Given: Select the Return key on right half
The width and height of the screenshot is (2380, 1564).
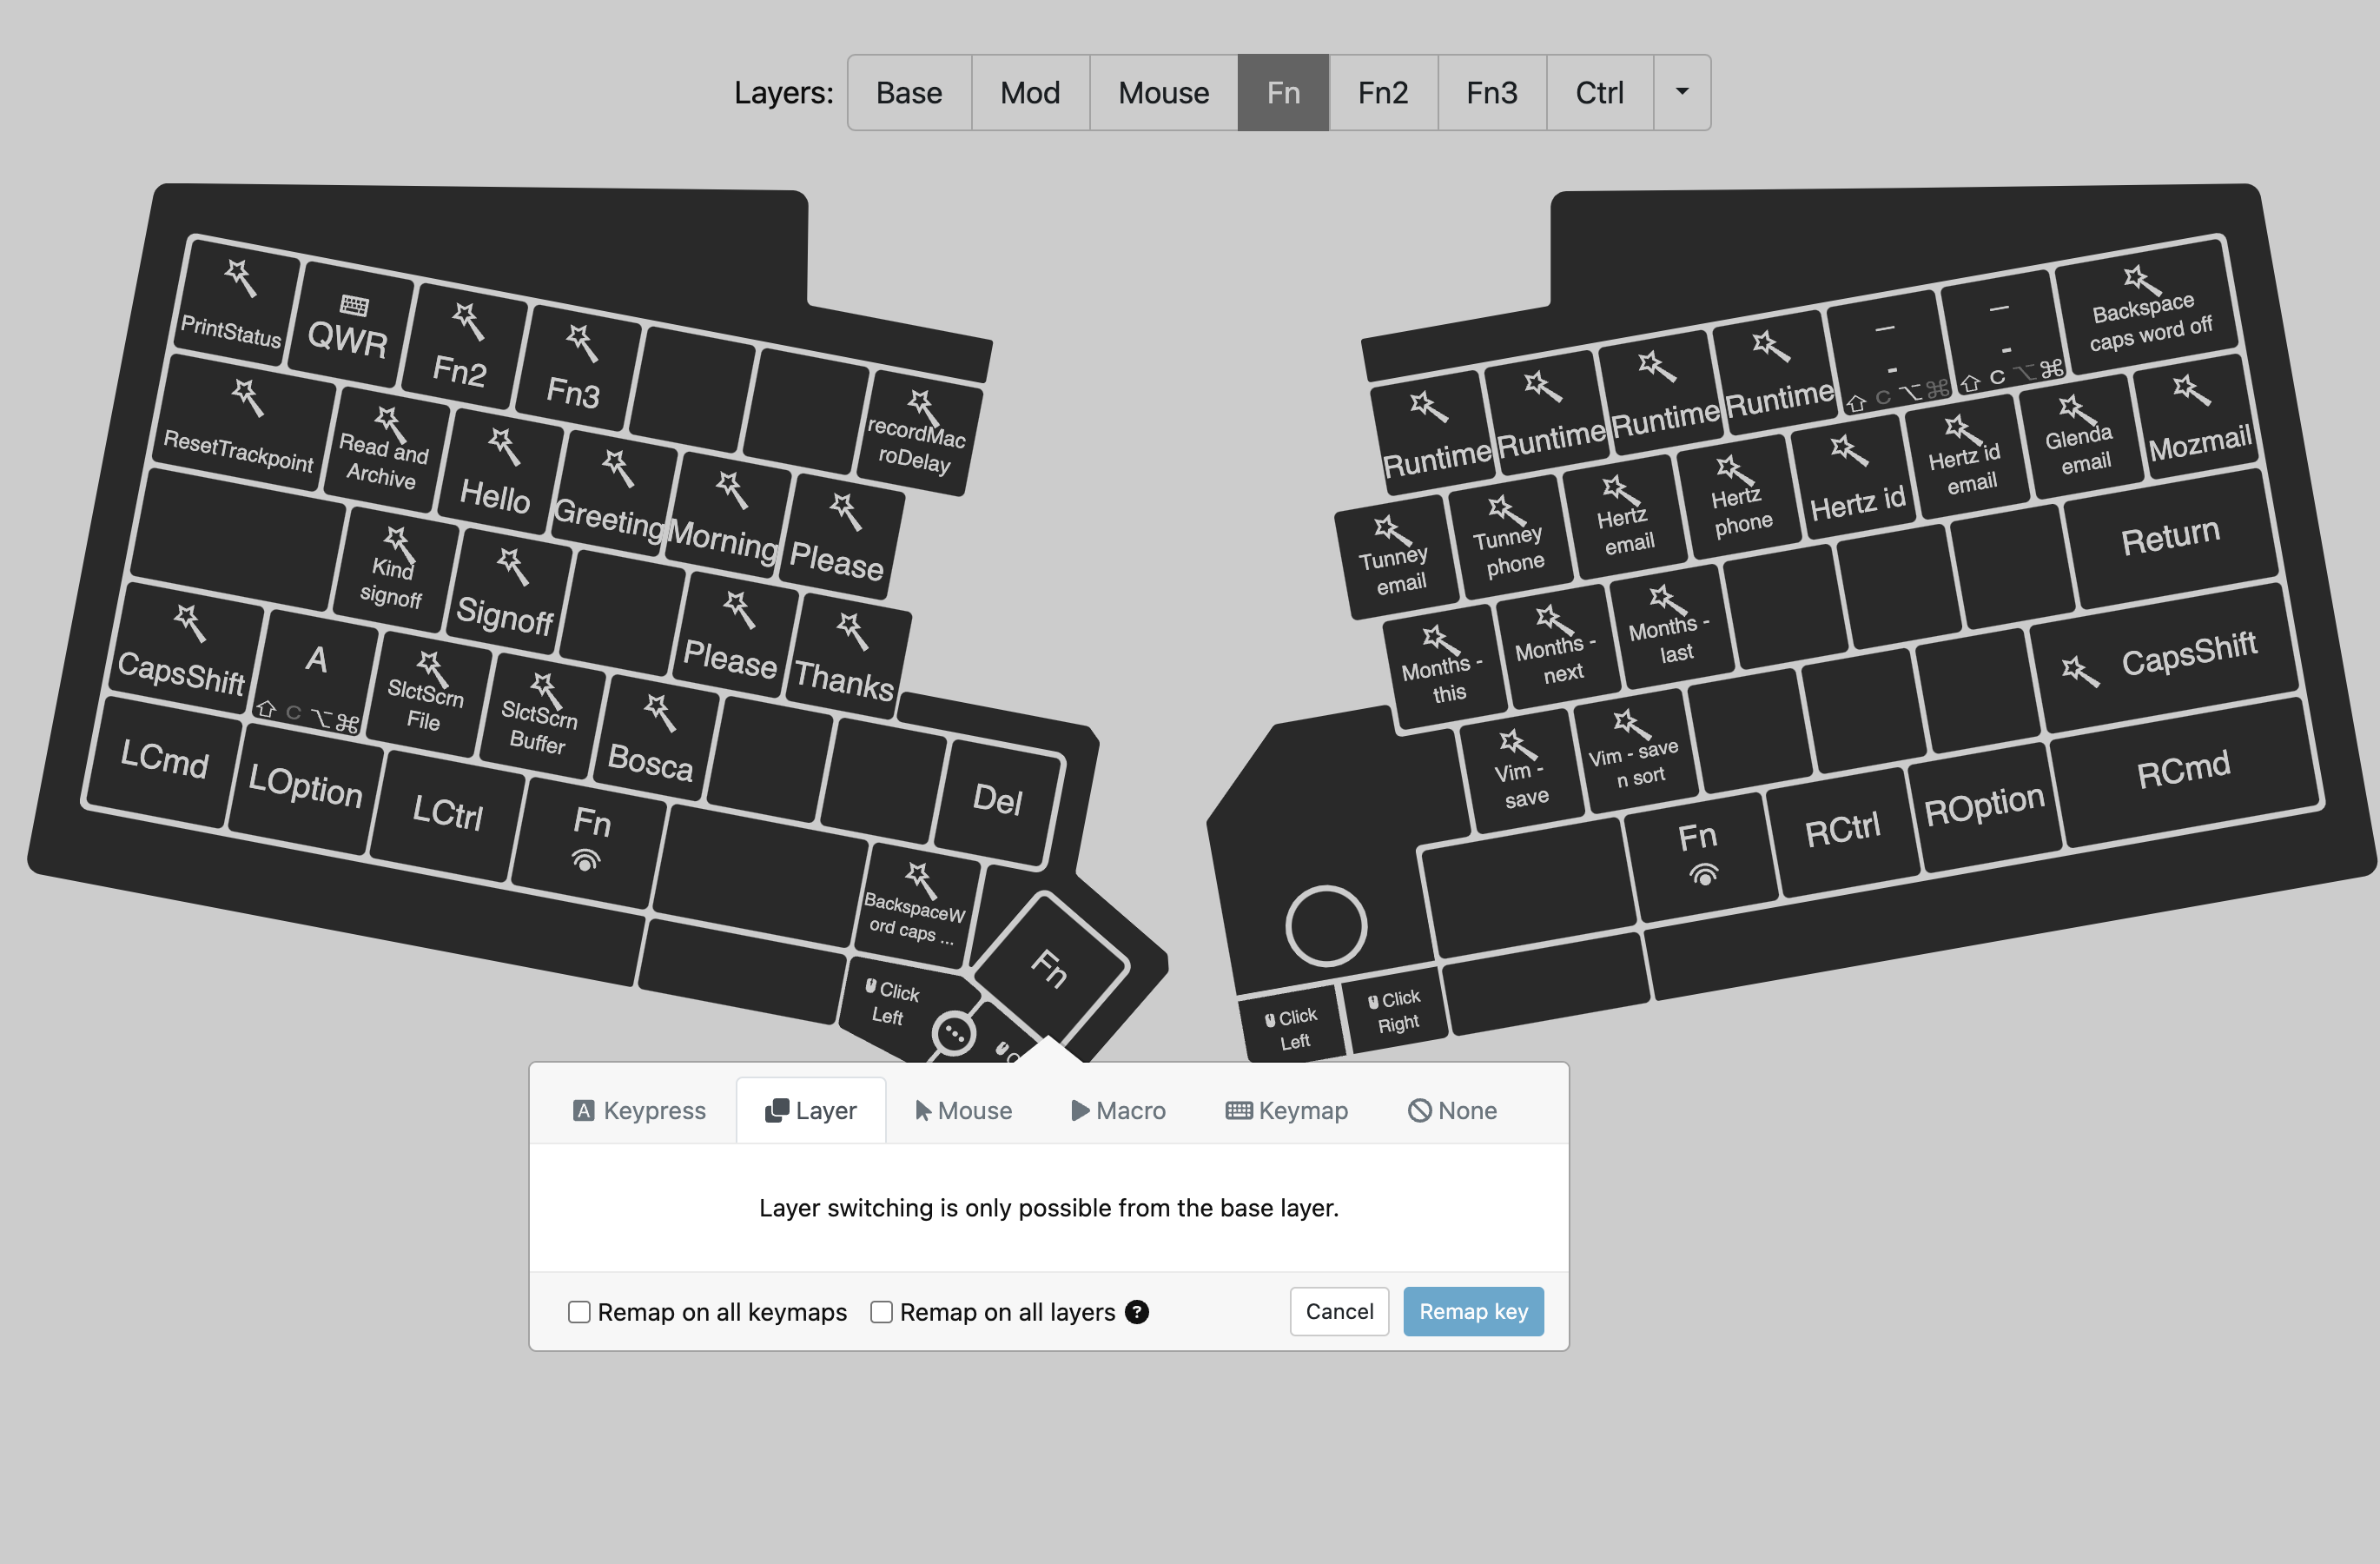Looking at the screenshot, I should tap(2170, 537).
